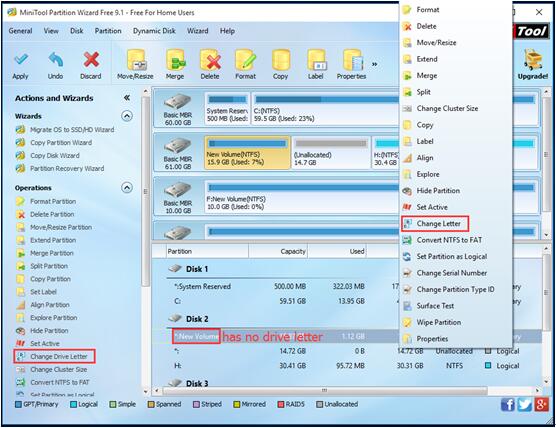Select the Unallocated 14.7 GB partition block
This screenshot has height=428, width=556.
[331, 153]
